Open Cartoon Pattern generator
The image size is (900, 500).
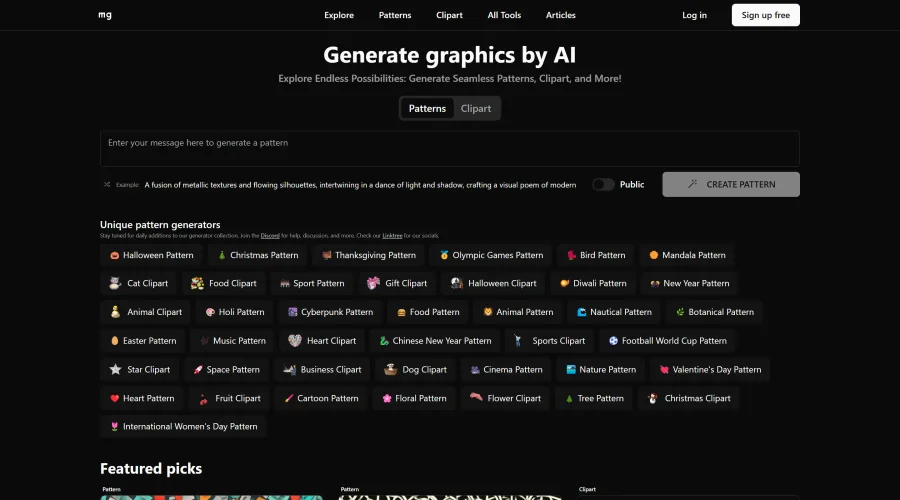[321, 398]
